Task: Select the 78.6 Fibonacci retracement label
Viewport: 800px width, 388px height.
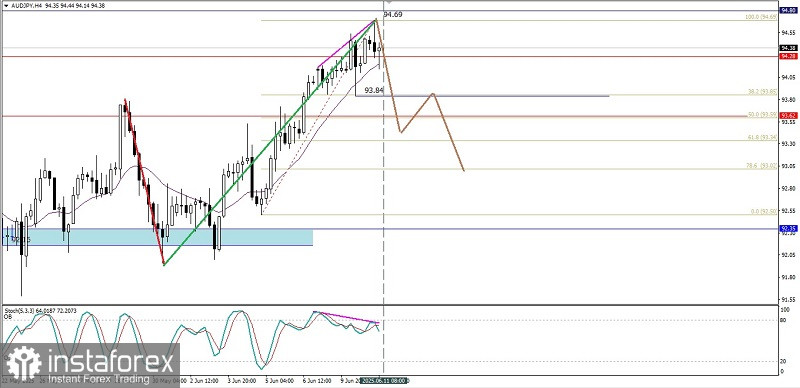Action: 762,165
